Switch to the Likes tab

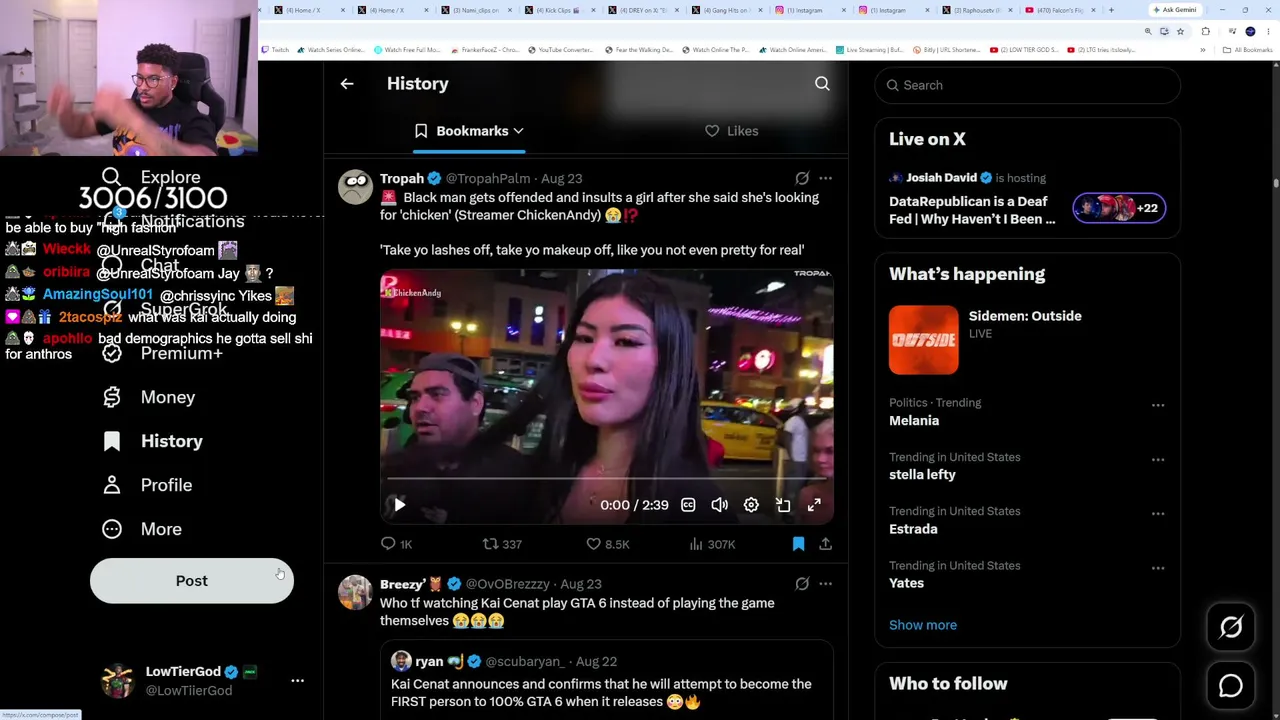click(731, 131)
